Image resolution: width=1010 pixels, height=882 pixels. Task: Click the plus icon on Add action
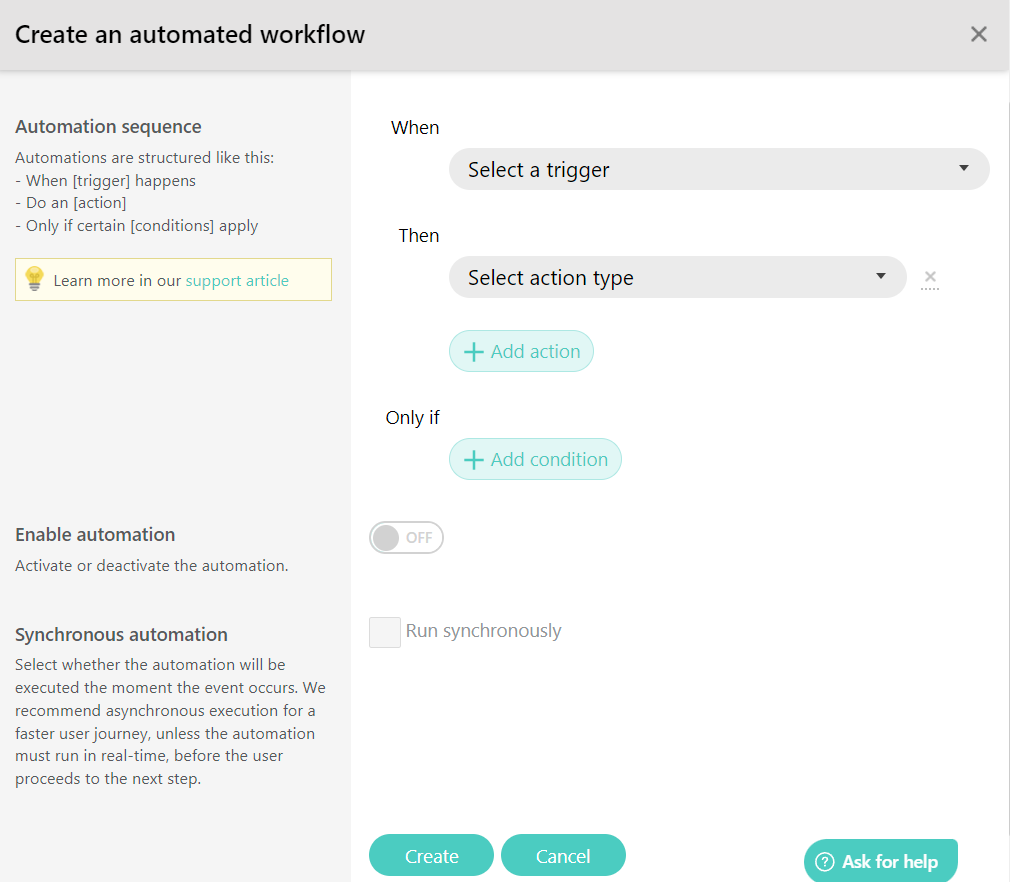click(474, 351)
